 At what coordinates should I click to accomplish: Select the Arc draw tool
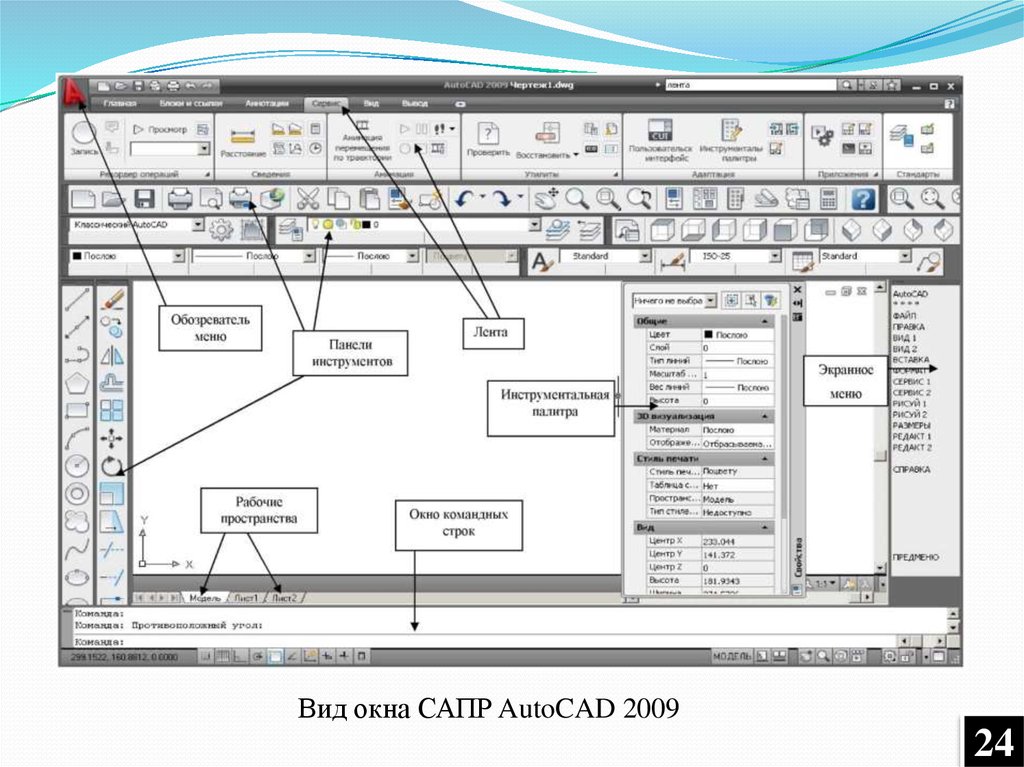click(x=77, y=438)
